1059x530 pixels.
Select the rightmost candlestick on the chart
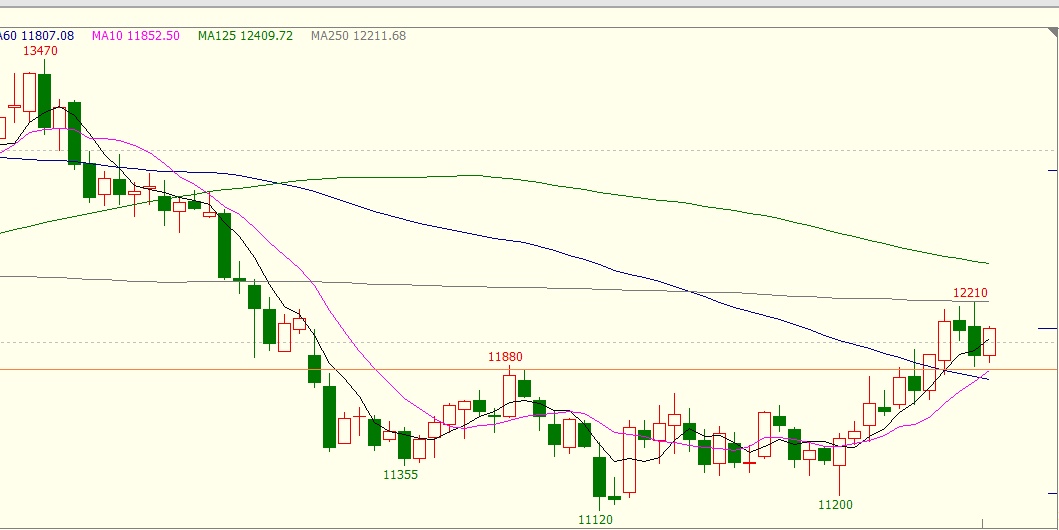pyautogui.click(x=990, y=341)
